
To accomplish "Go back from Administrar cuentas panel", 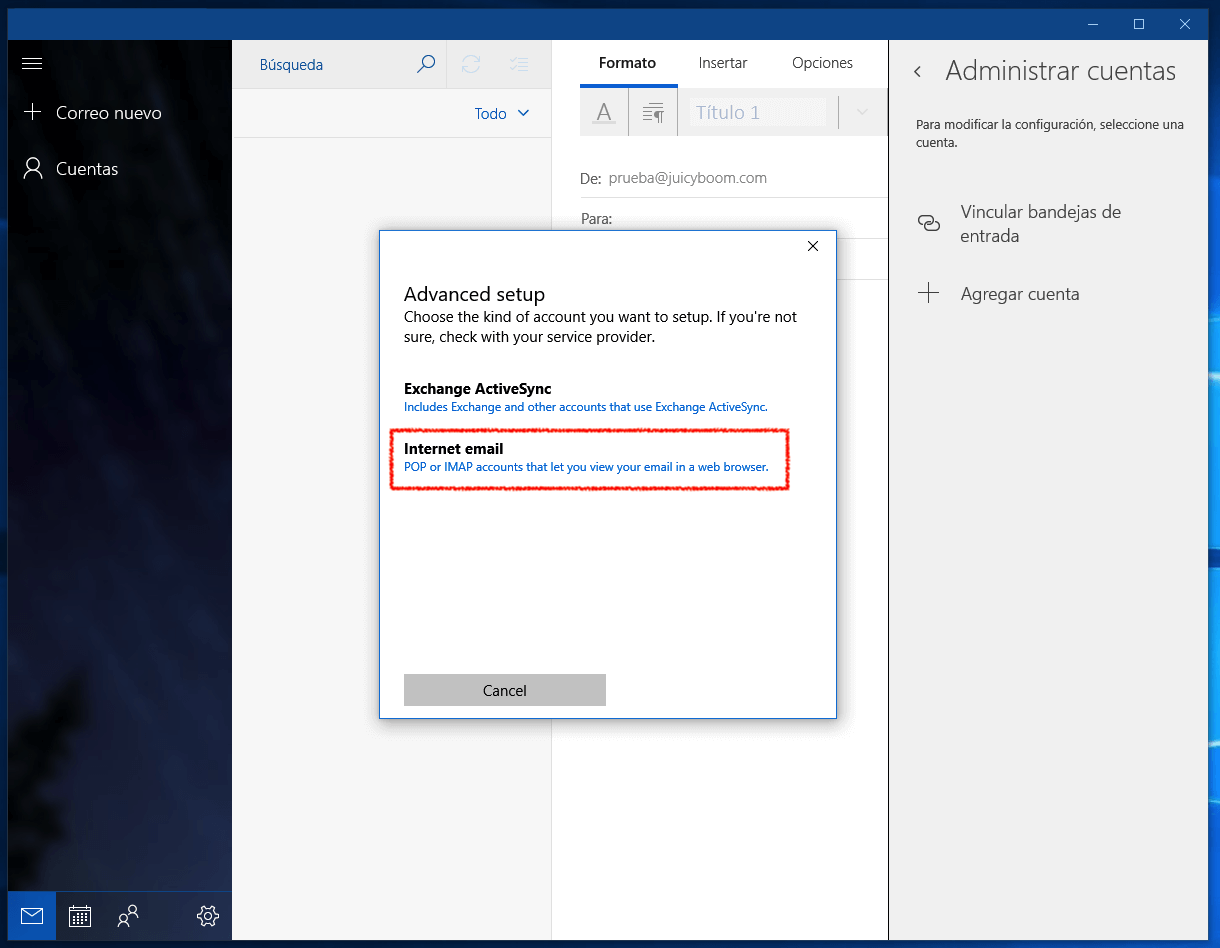I will point(917,72).
